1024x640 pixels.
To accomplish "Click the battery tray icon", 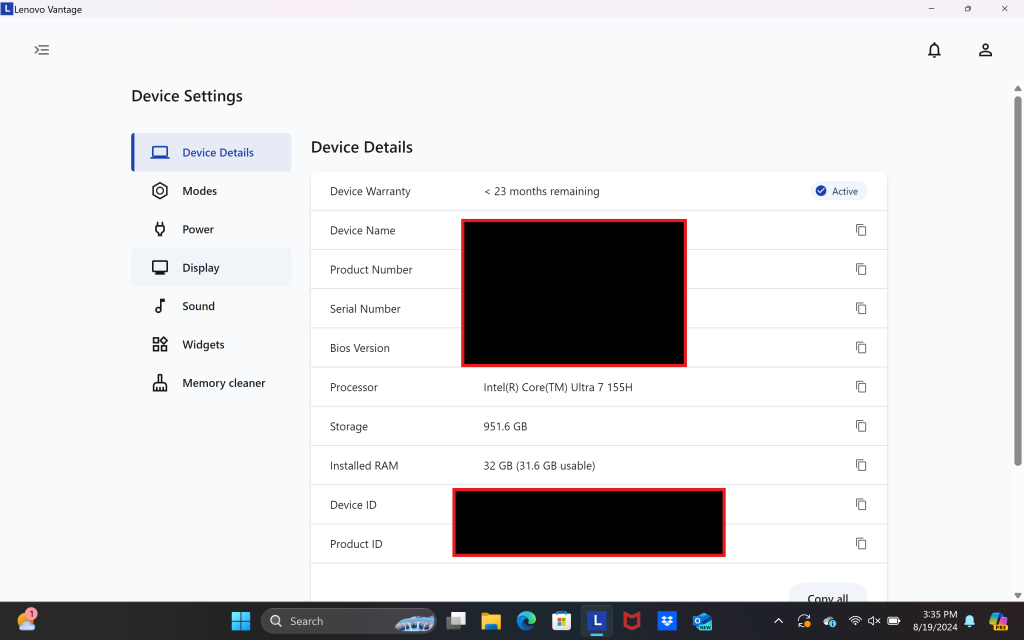I will click(893, 621).
